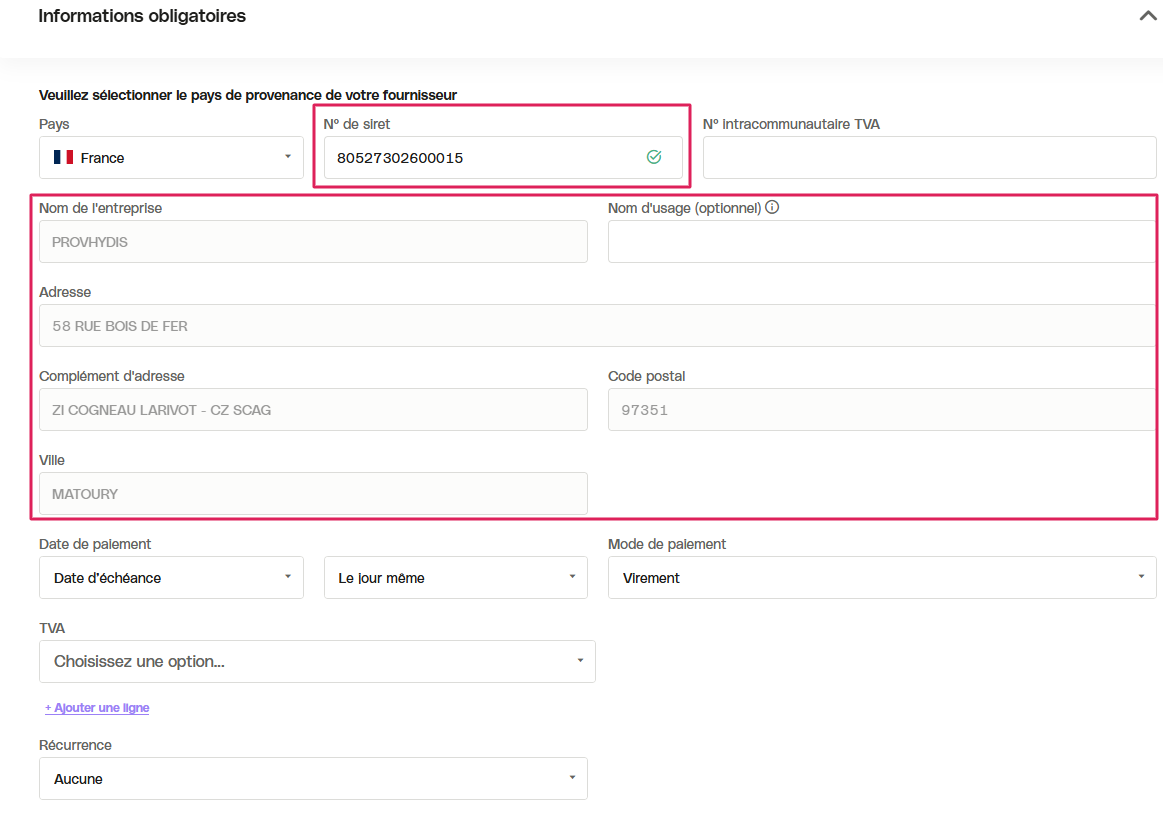Click the Récurrence label

point(76,745)
